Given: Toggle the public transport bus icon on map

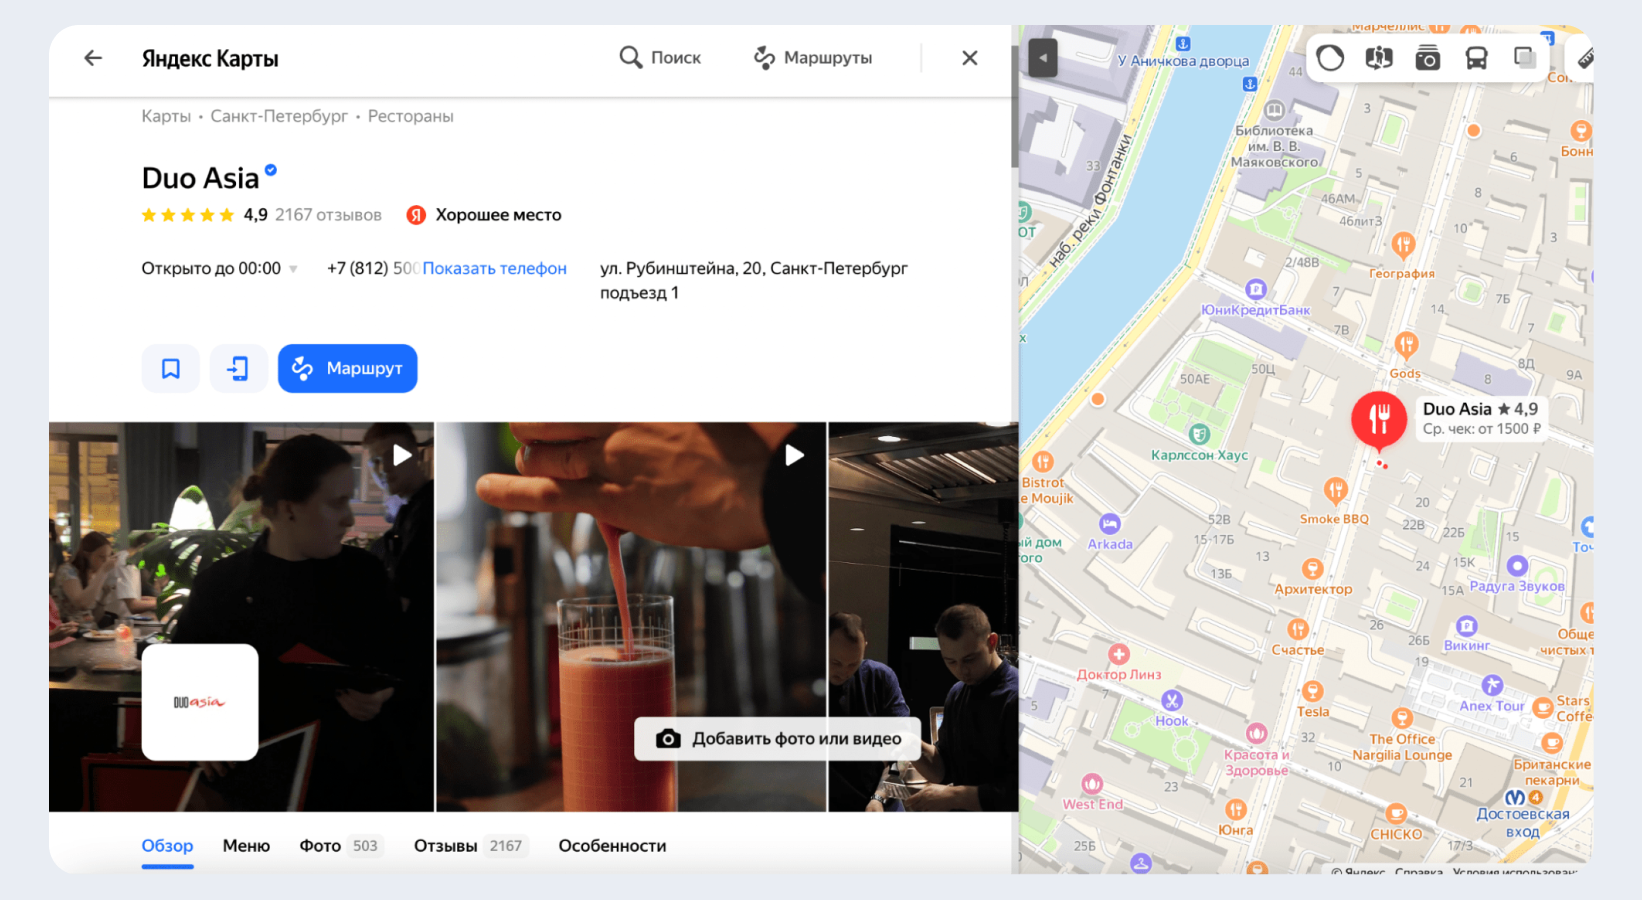Looking at the screenshot, I should (1477, 58).
